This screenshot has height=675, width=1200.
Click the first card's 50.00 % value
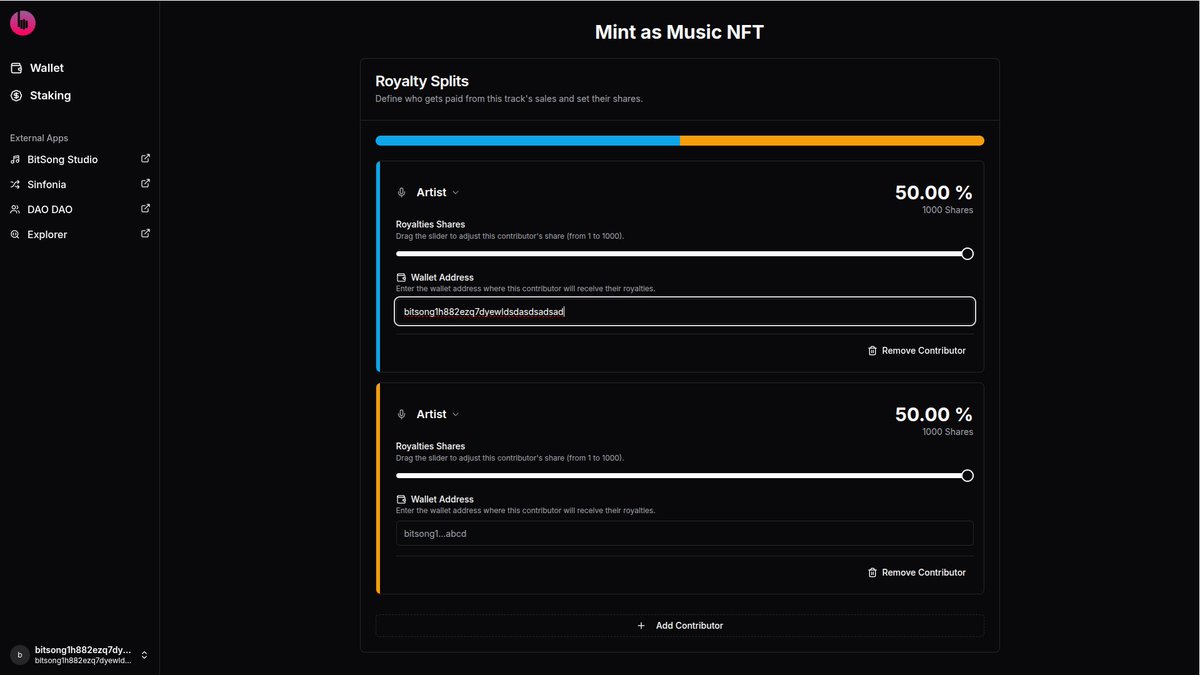(934, 193)
